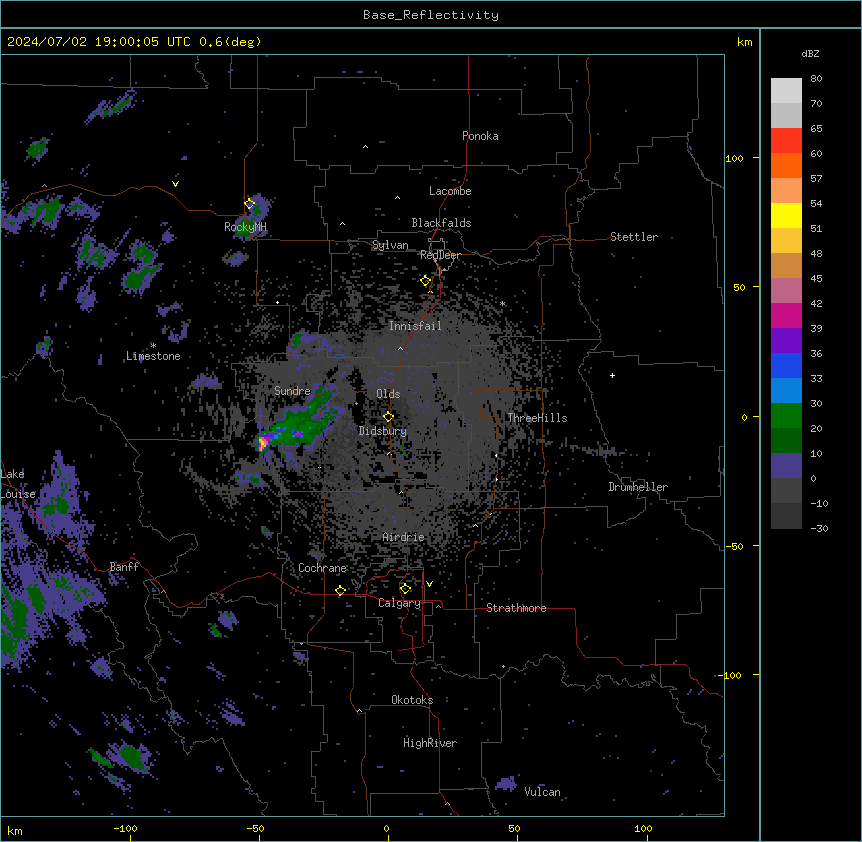The width and height of the screenshot is (862, 842).
Task: Click the RedDeer city label
Action: tap(440, 255)
